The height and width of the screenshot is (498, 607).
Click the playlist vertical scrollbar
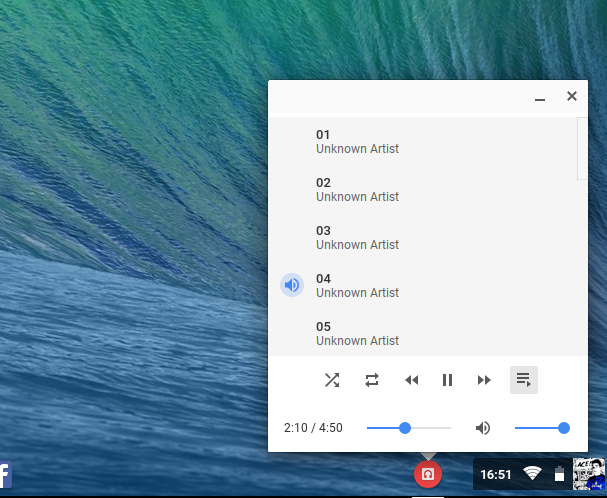click(582, 150)
